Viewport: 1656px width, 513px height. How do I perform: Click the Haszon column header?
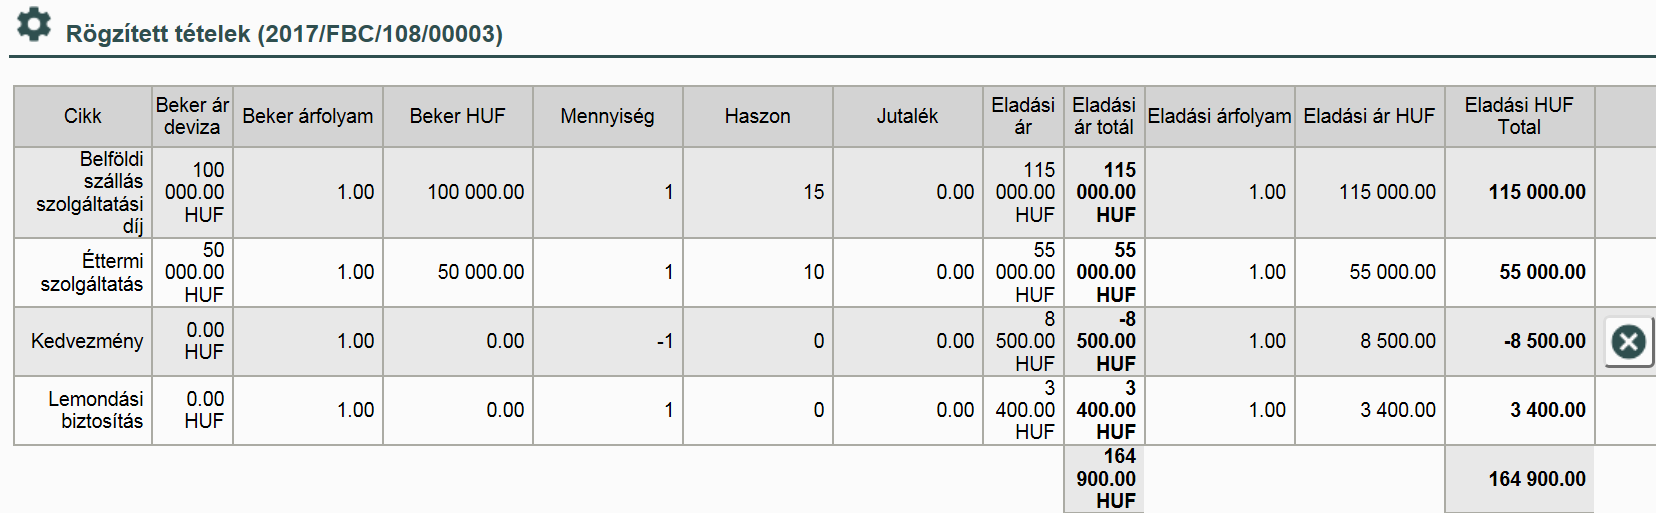pyautogui.click(x=757, y=117)
